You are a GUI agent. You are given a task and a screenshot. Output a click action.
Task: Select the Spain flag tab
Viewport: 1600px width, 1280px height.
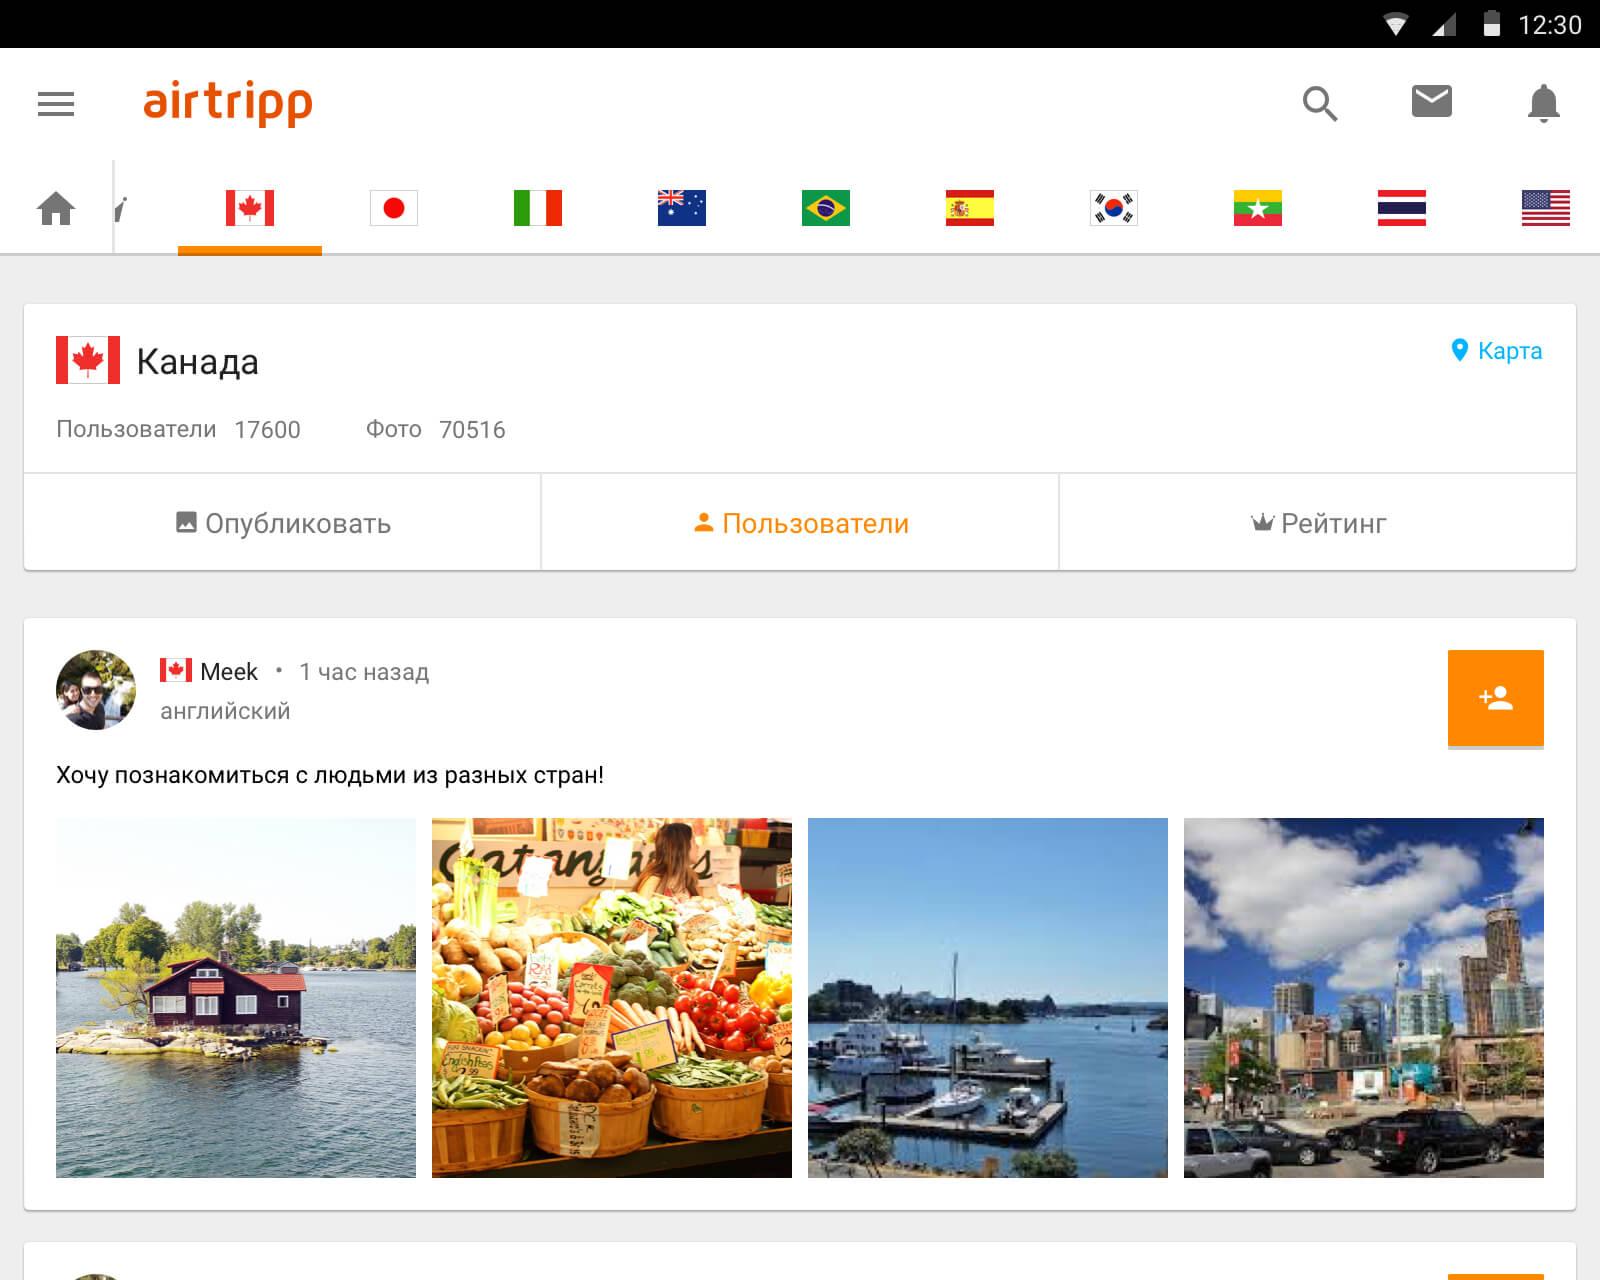[x=970, y=208]
